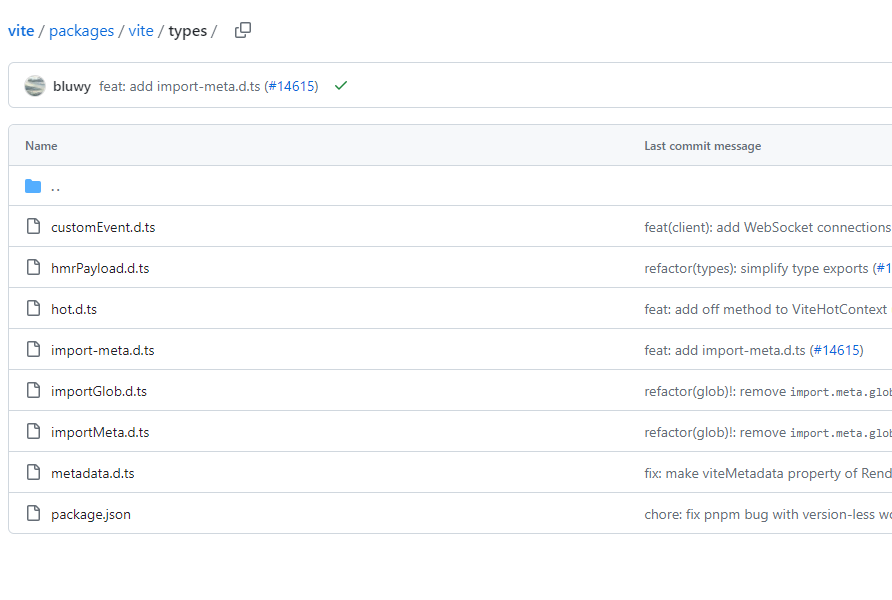Click the file icon beside package.json
The width and height of the screenshot is (892, 600).
tap(33, 514)
